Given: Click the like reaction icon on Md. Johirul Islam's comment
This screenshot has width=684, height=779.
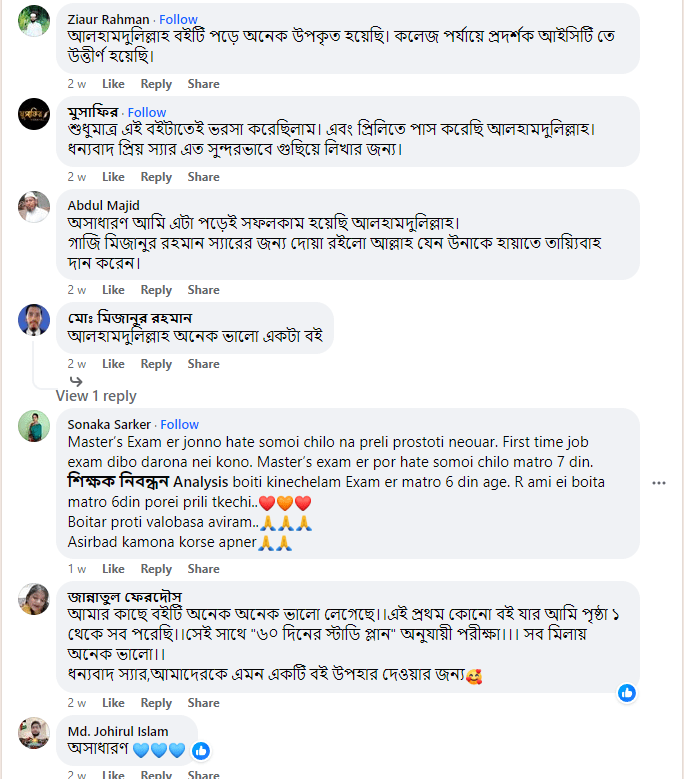Looking at the screenshot, I should click(201, 749).
